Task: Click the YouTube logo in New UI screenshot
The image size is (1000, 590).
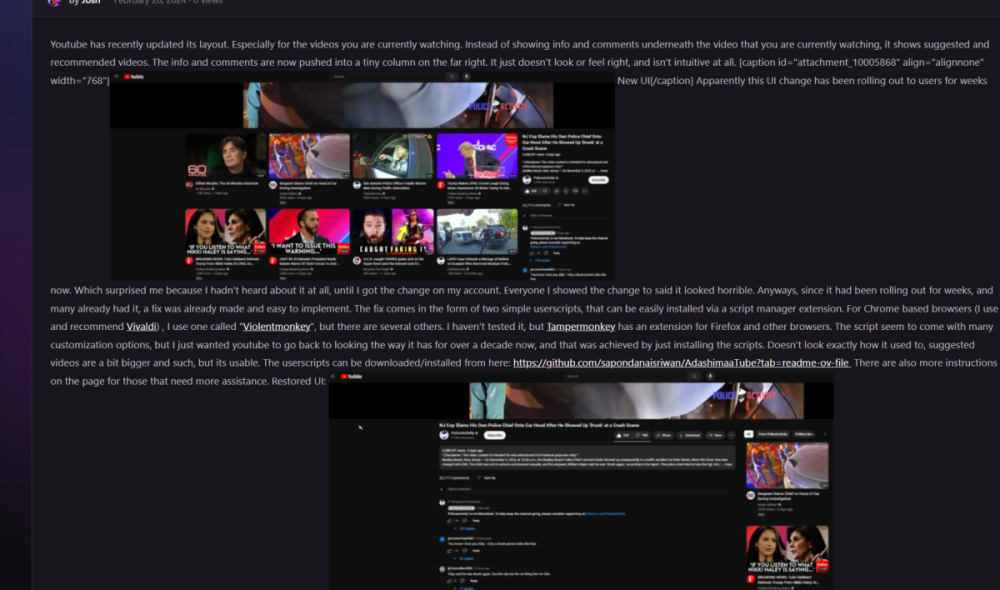Action: tap(134, 77)
